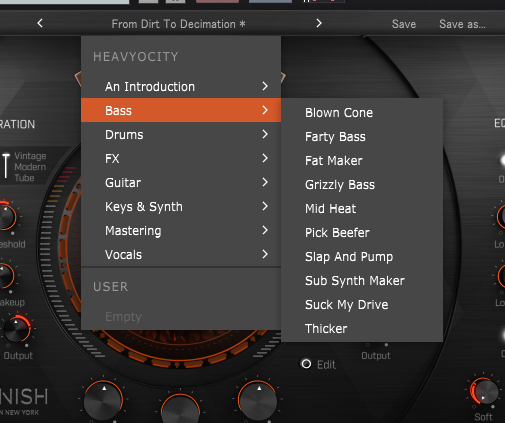Click the left Output knob

coord(16,329)
